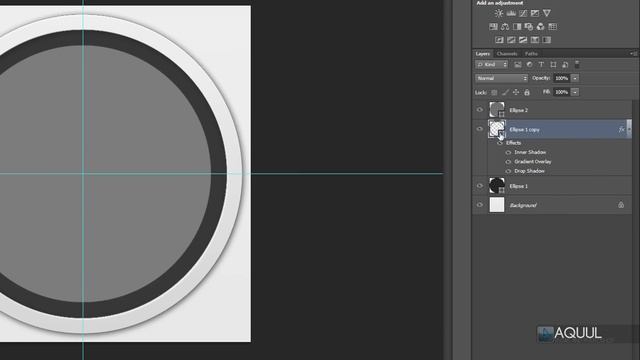
Task: Click the Opacity 100% field
Action: click(x=562, y=78)
